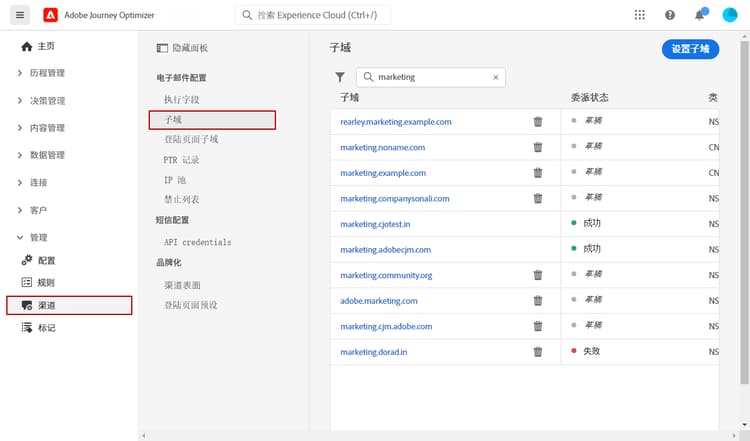Open rearley.marketing.example.com subdomain link
Image resolution: width=750 pixels, height=441 pixels.
pyautogui.click(x=396, y=121)
